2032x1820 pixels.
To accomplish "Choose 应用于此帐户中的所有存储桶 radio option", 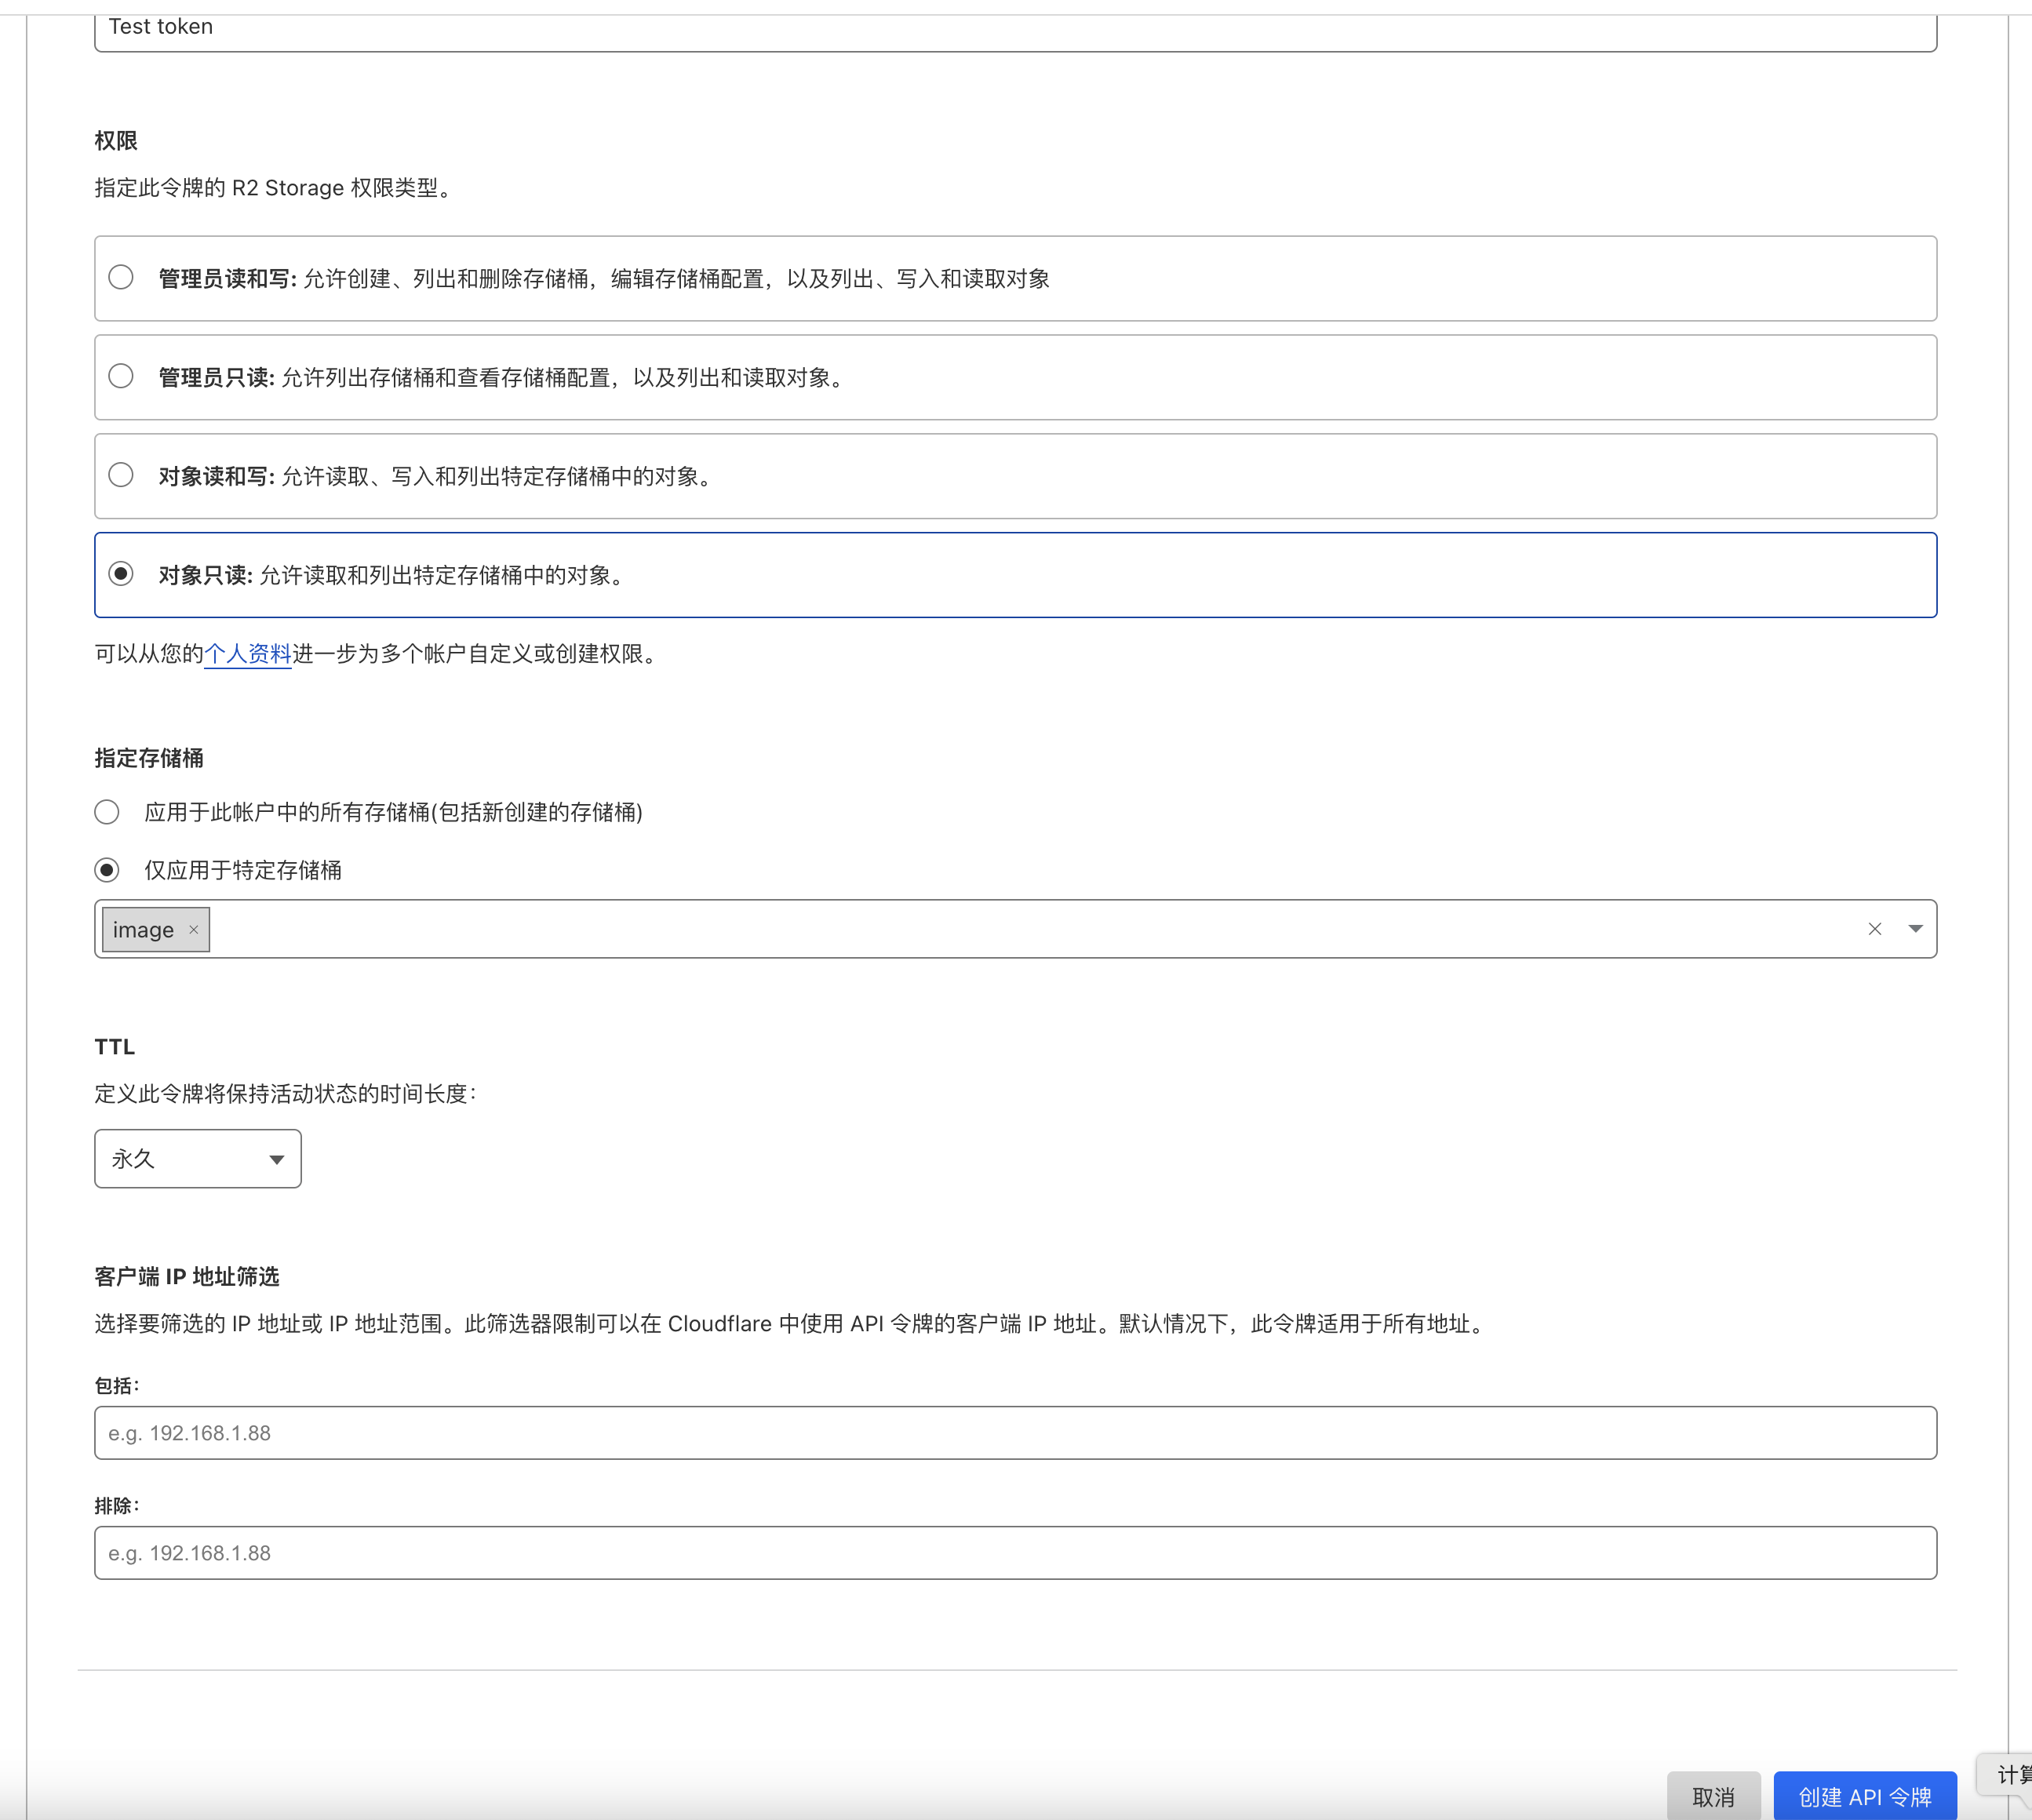I will pos(107,812).
